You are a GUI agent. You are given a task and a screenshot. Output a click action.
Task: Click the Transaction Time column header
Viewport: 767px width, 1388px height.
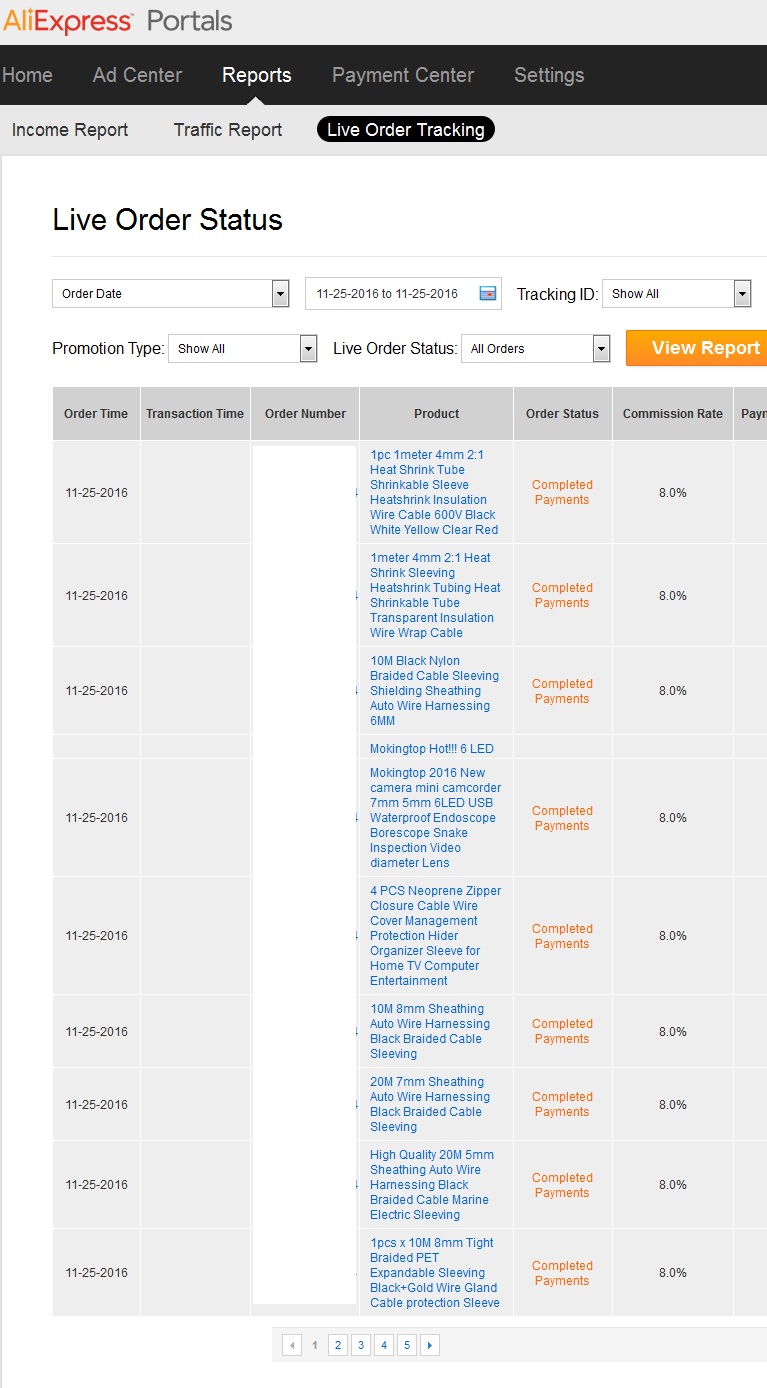point(195,414)
